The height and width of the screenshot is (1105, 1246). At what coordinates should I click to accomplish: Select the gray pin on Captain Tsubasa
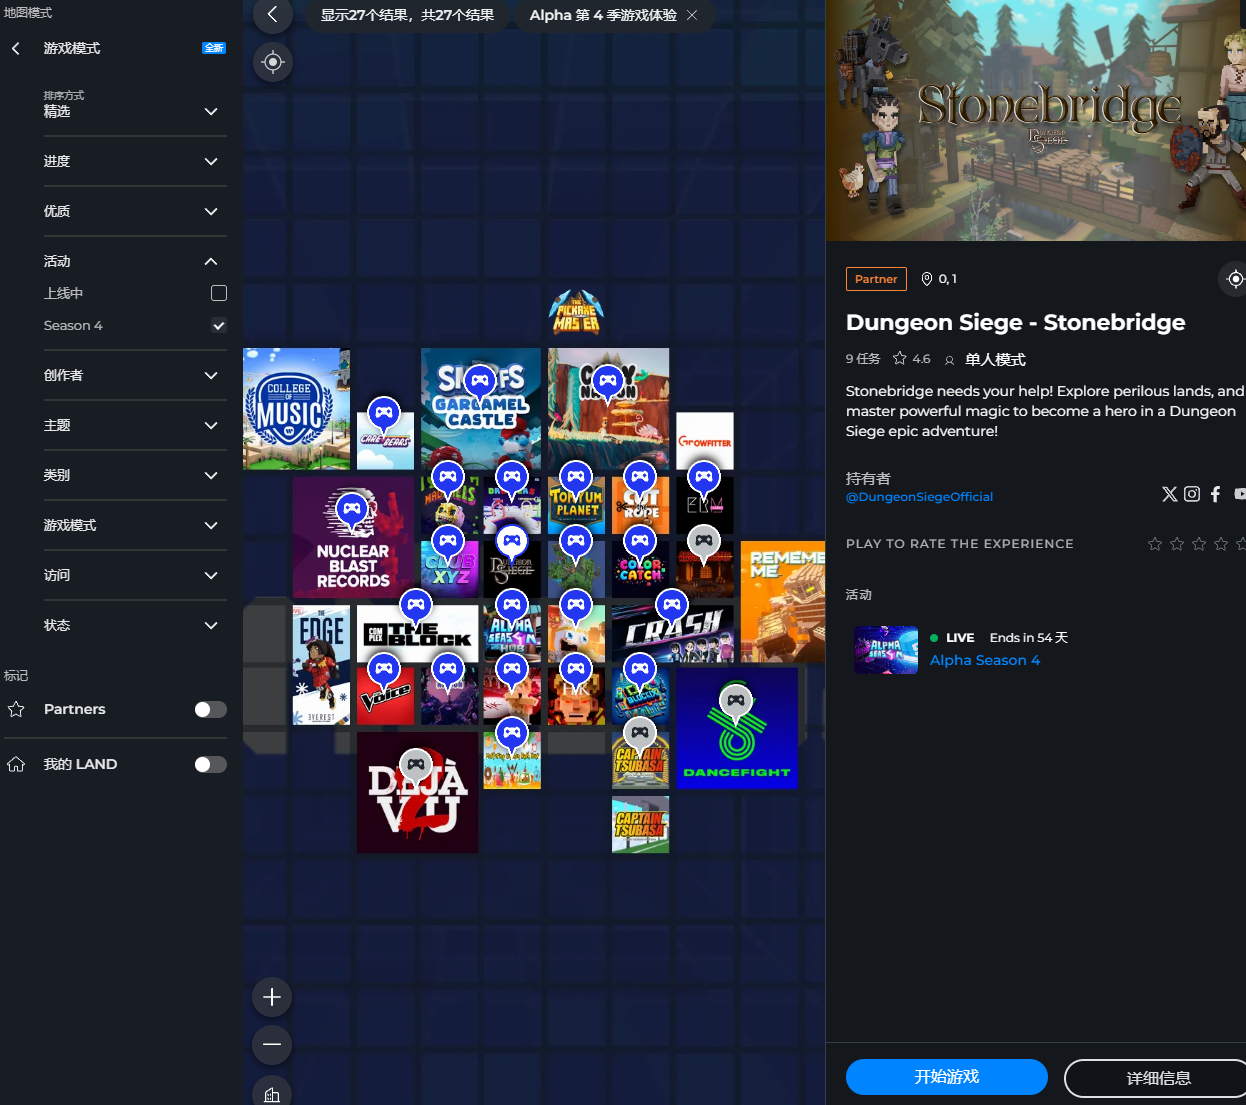640,736
